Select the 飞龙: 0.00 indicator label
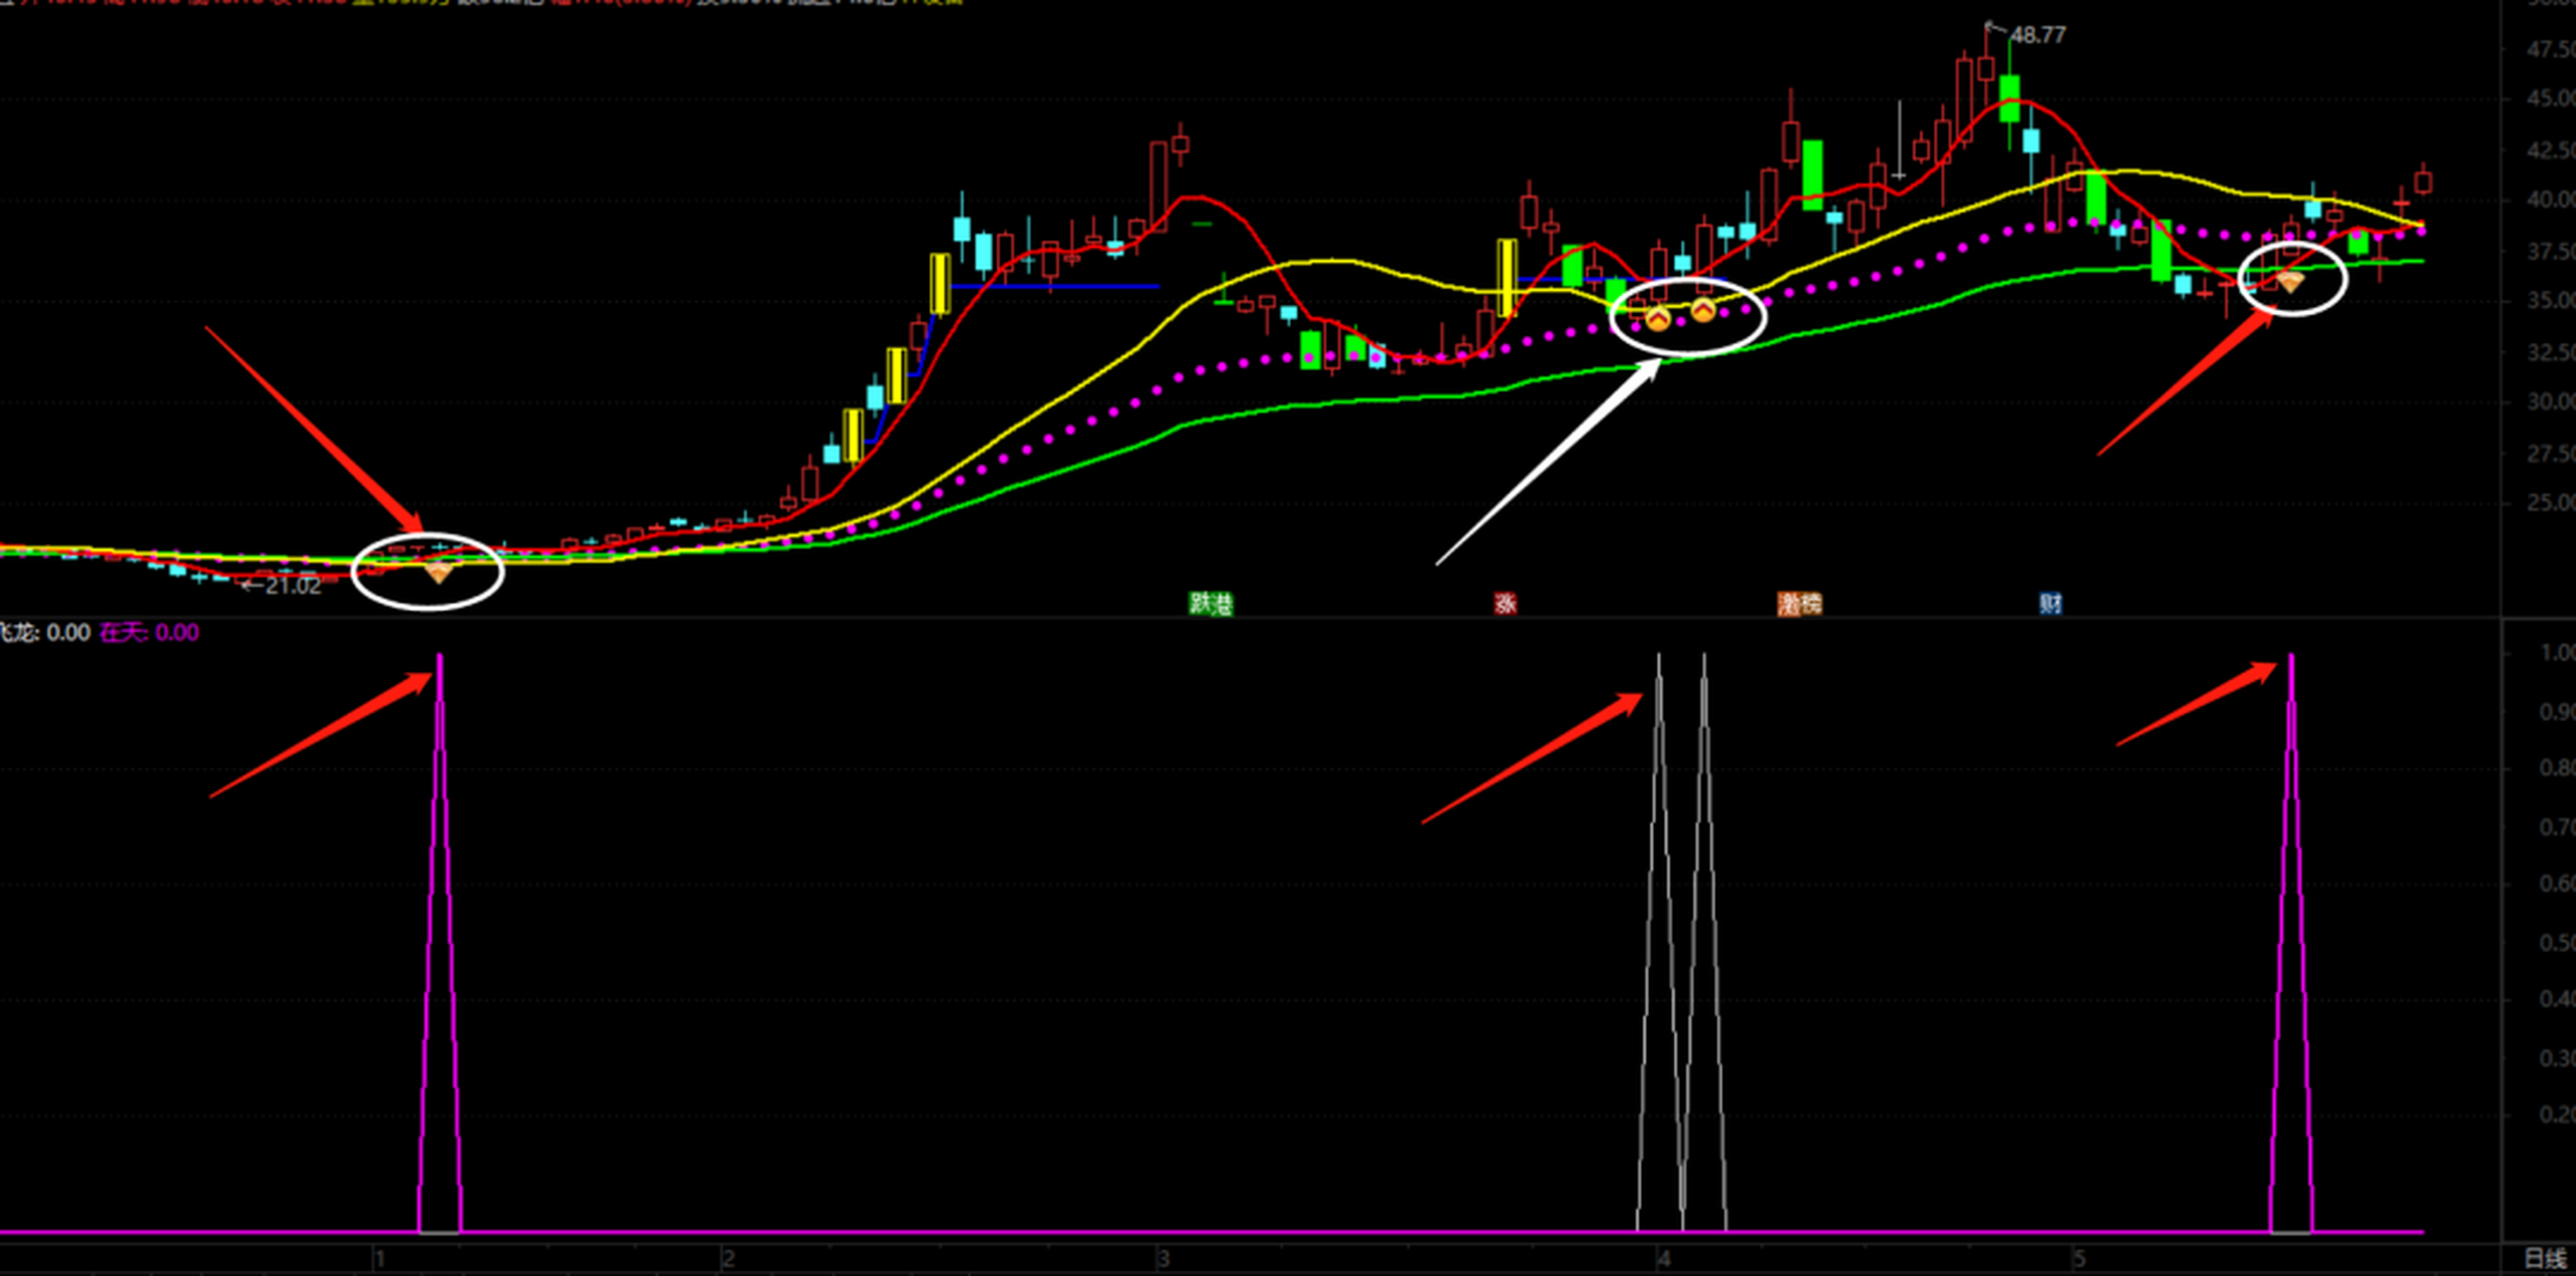Image resolution: width=2576 pixels, height=1276 pixels. point(45,632)
